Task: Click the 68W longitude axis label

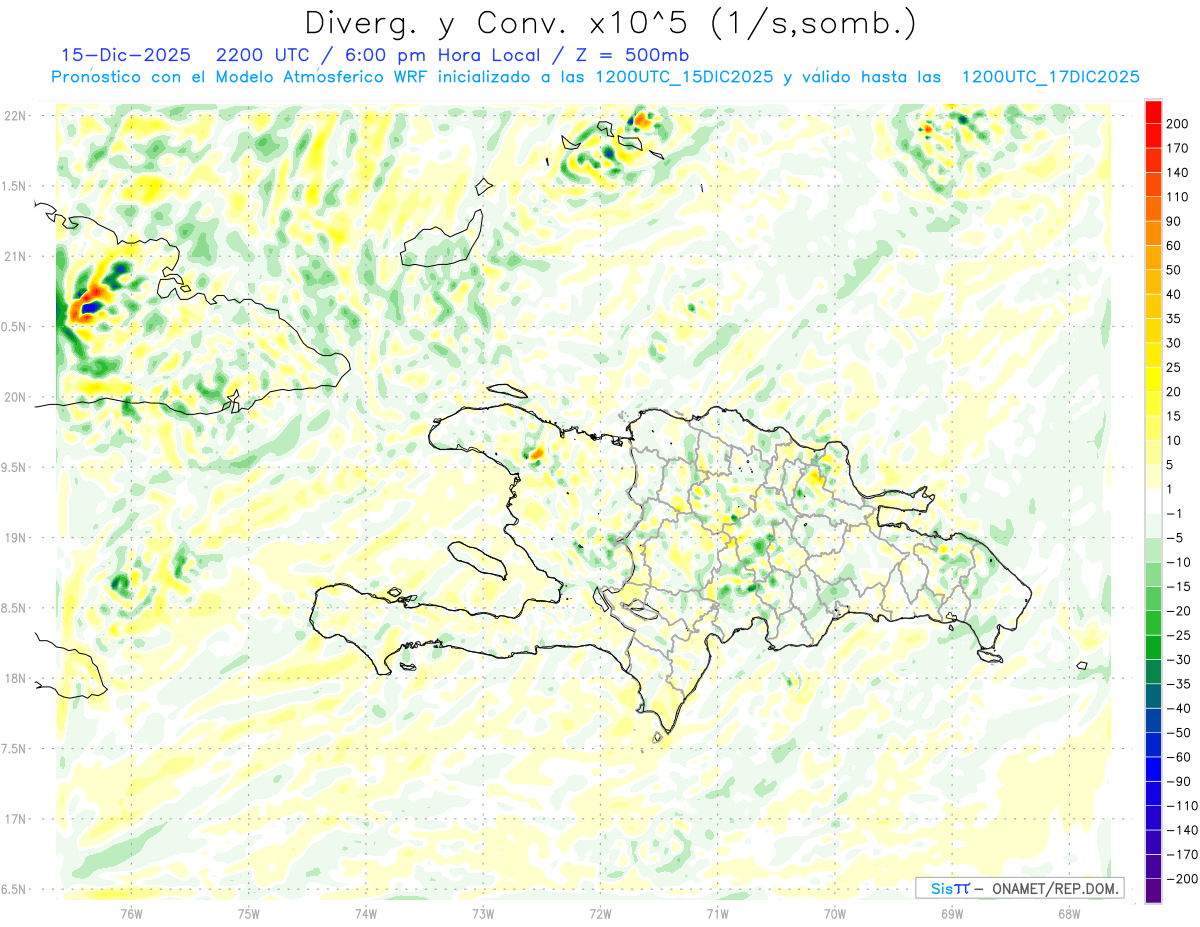Action: pos(1069,914)
